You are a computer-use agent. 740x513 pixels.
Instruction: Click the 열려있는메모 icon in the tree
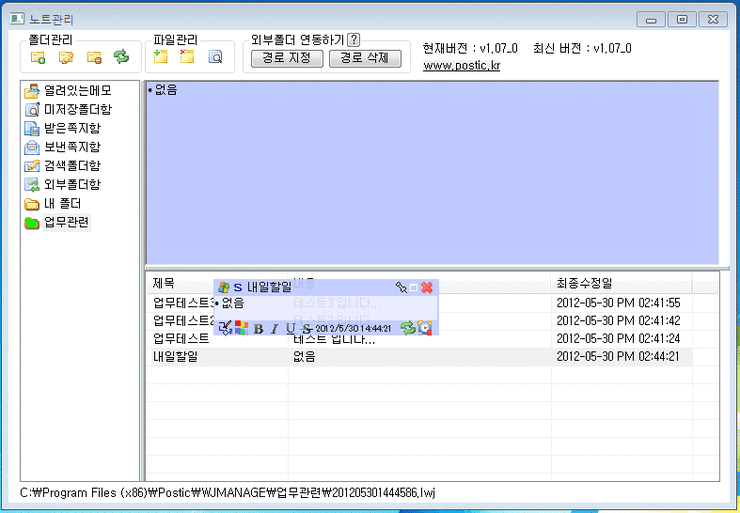[32, 91]
